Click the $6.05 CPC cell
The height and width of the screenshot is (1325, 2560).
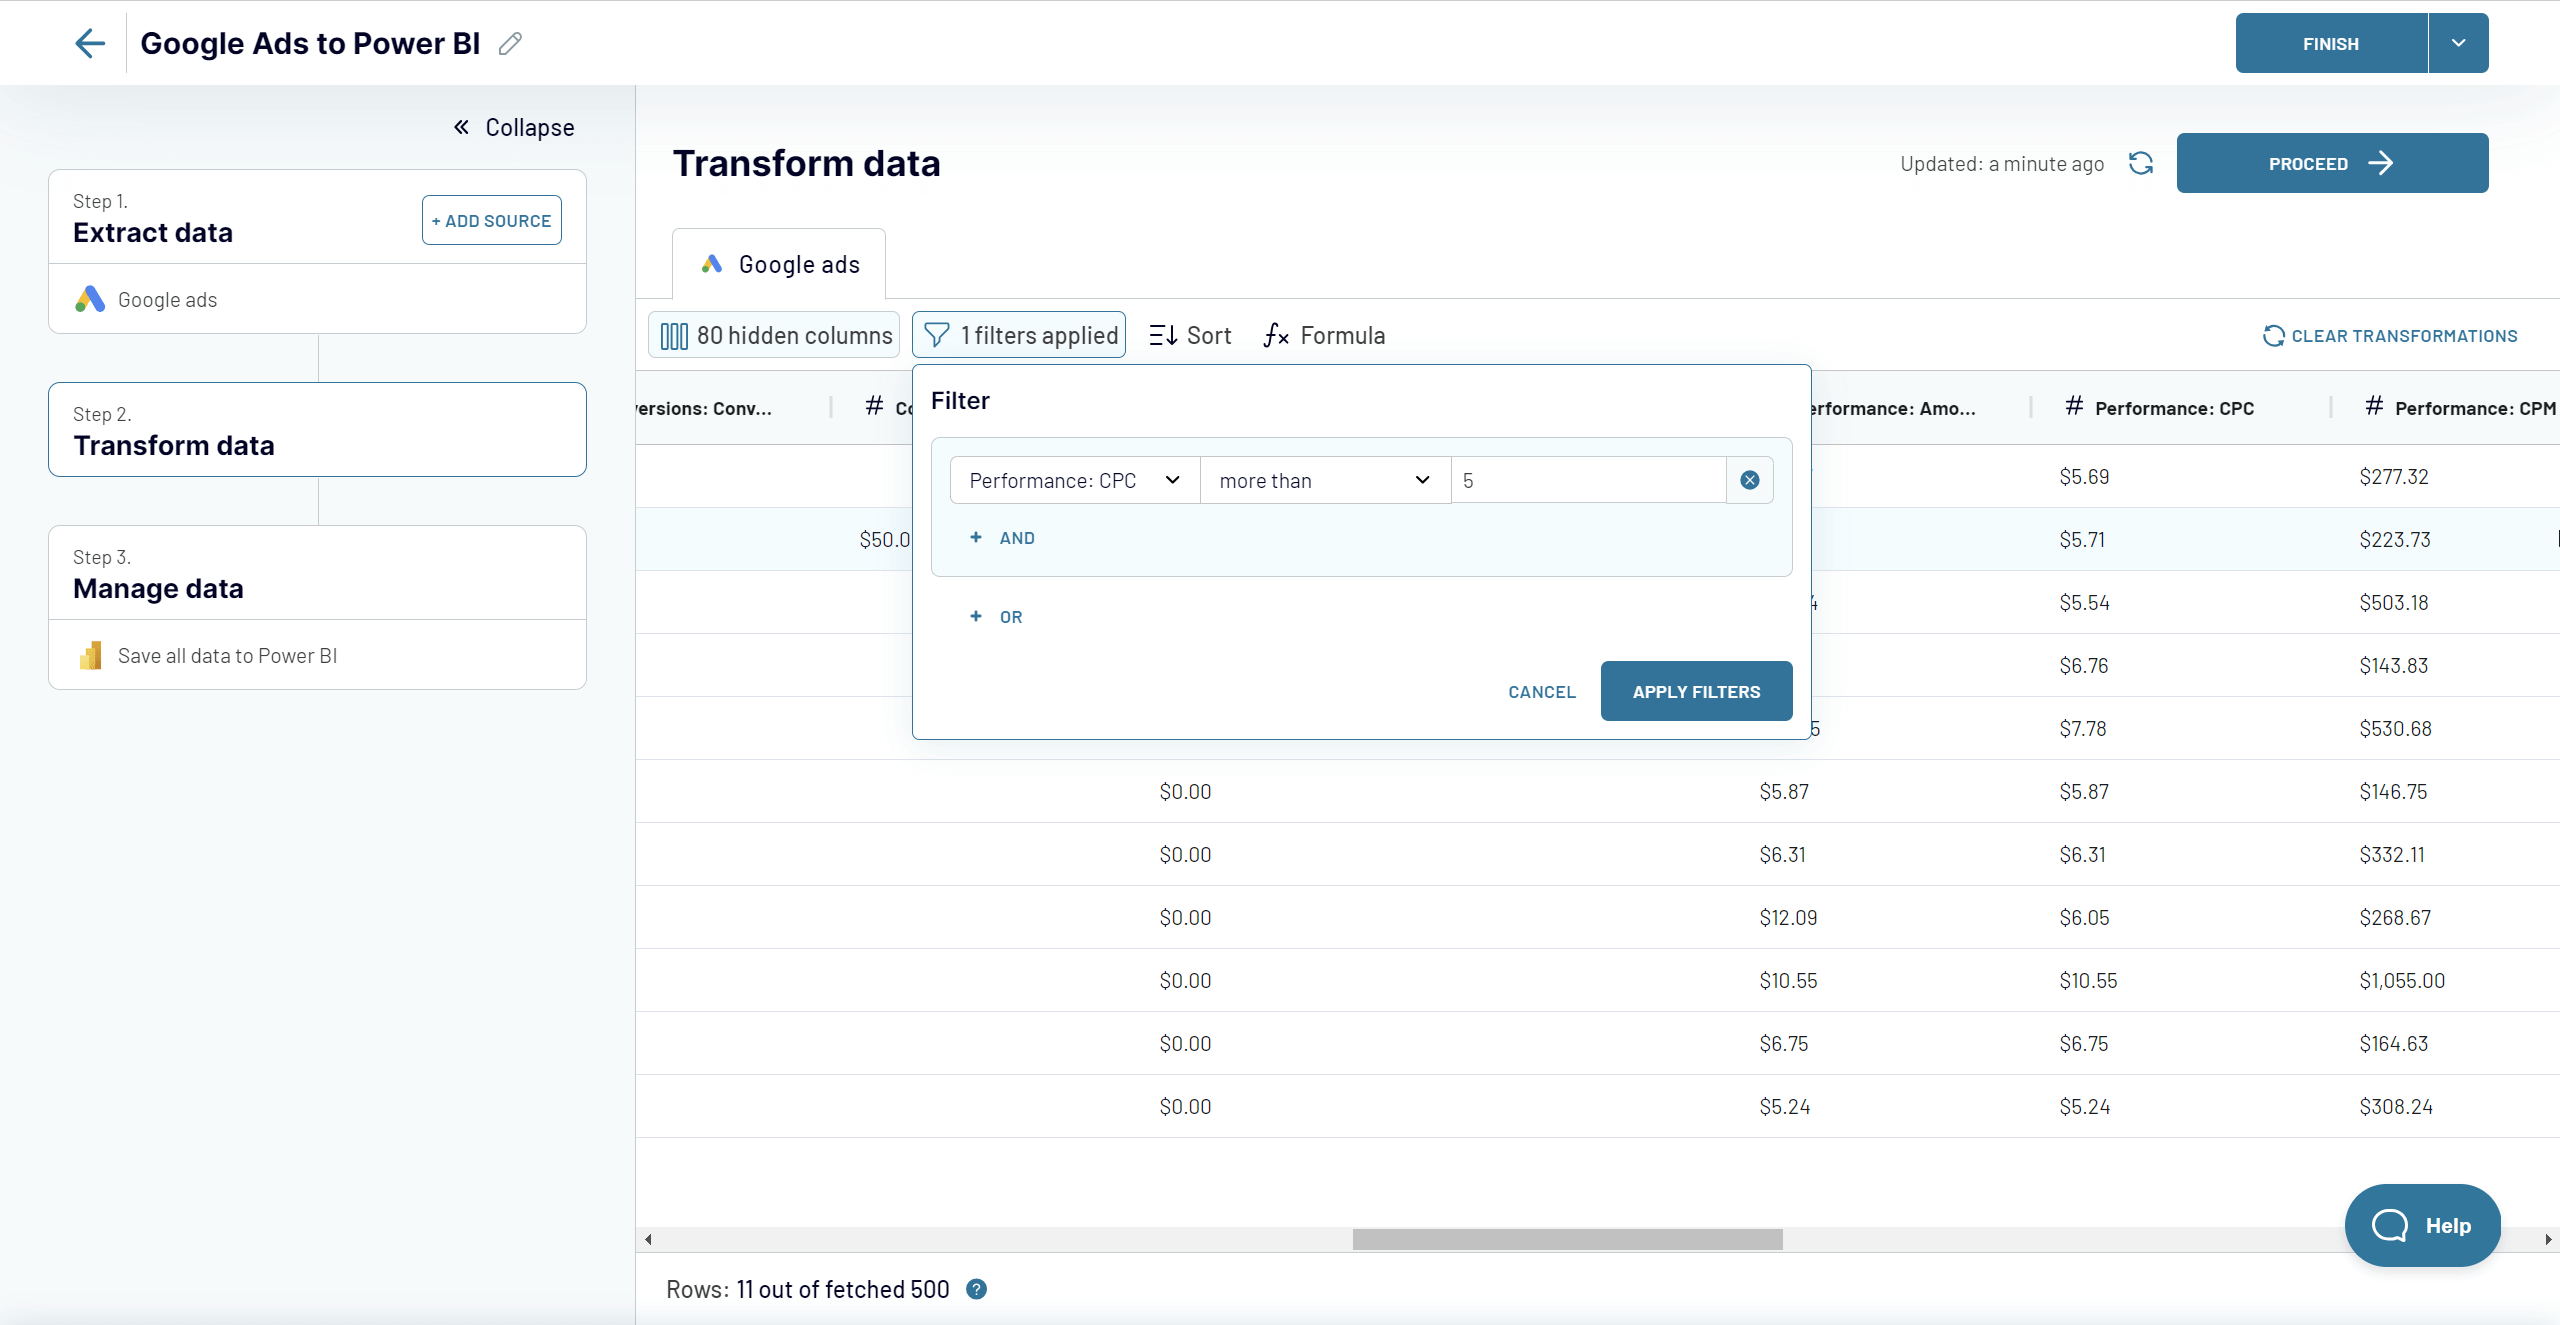click(2084, 917)
